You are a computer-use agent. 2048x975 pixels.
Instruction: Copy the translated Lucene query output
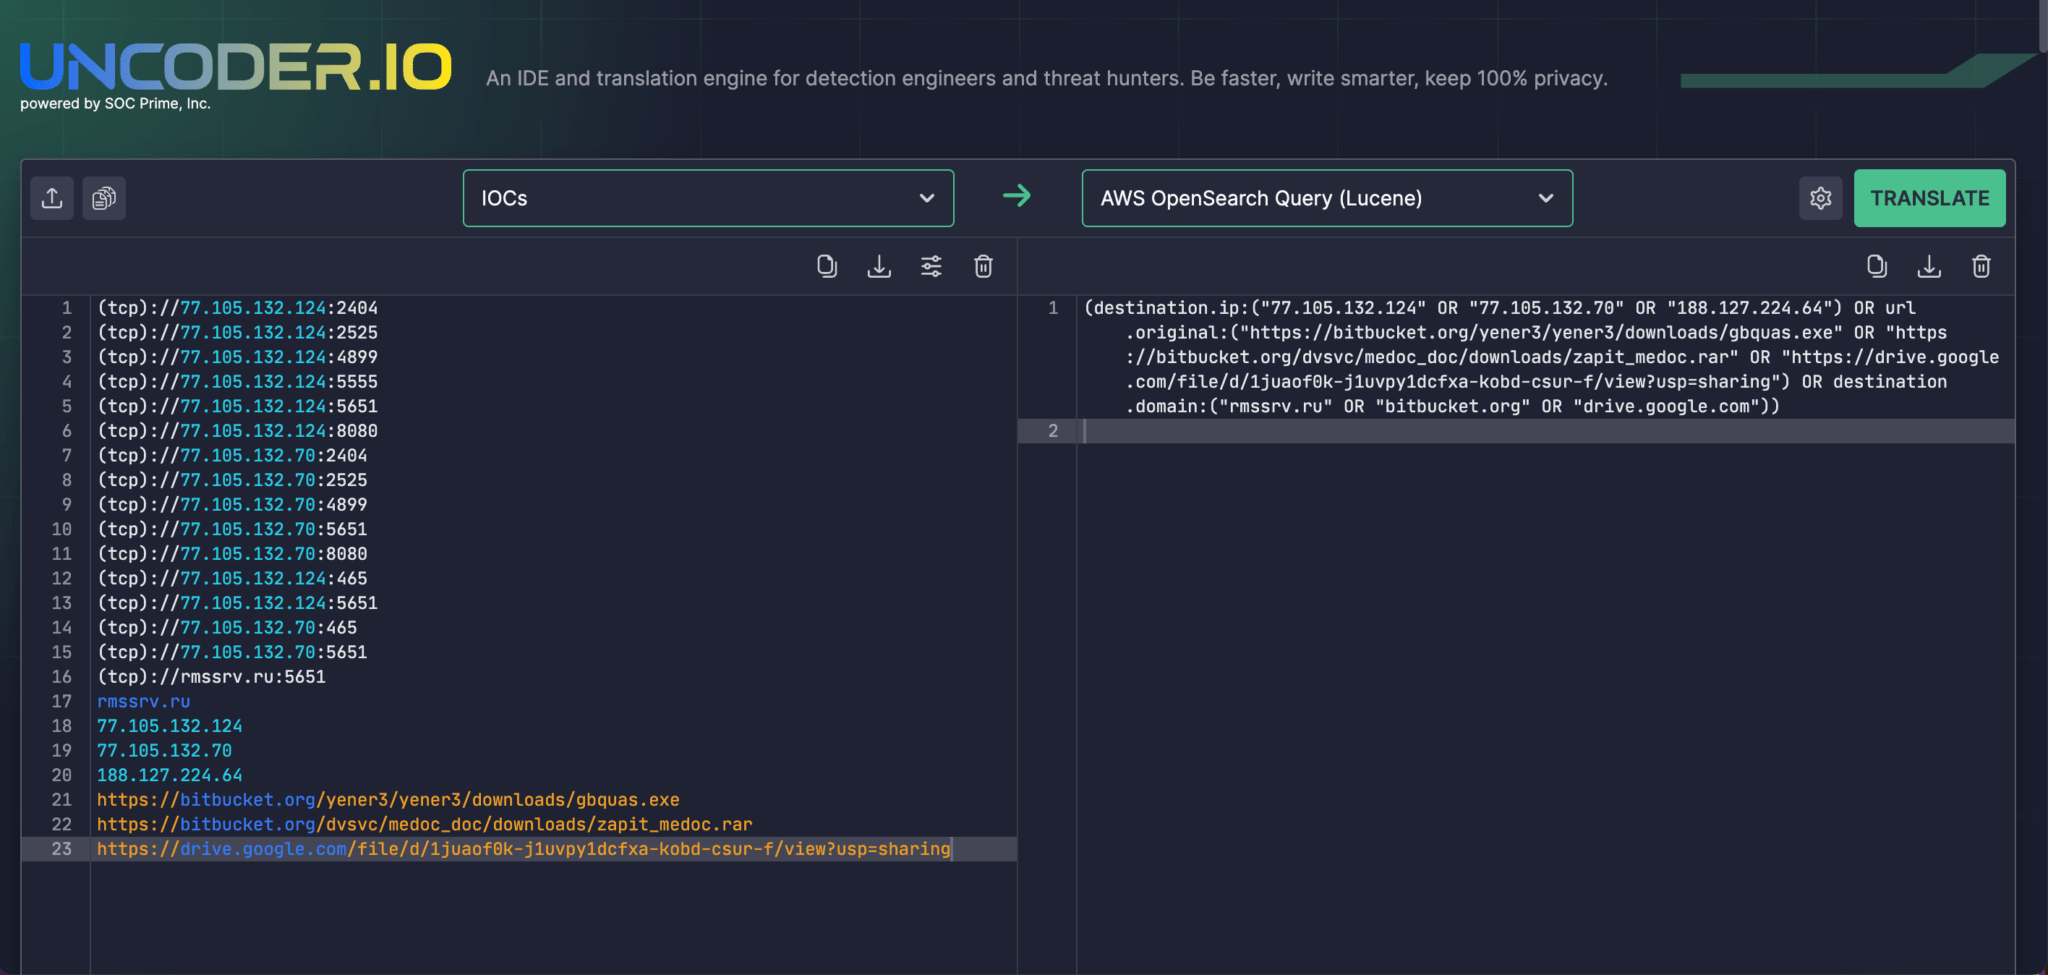click(x=1877, y=266)
